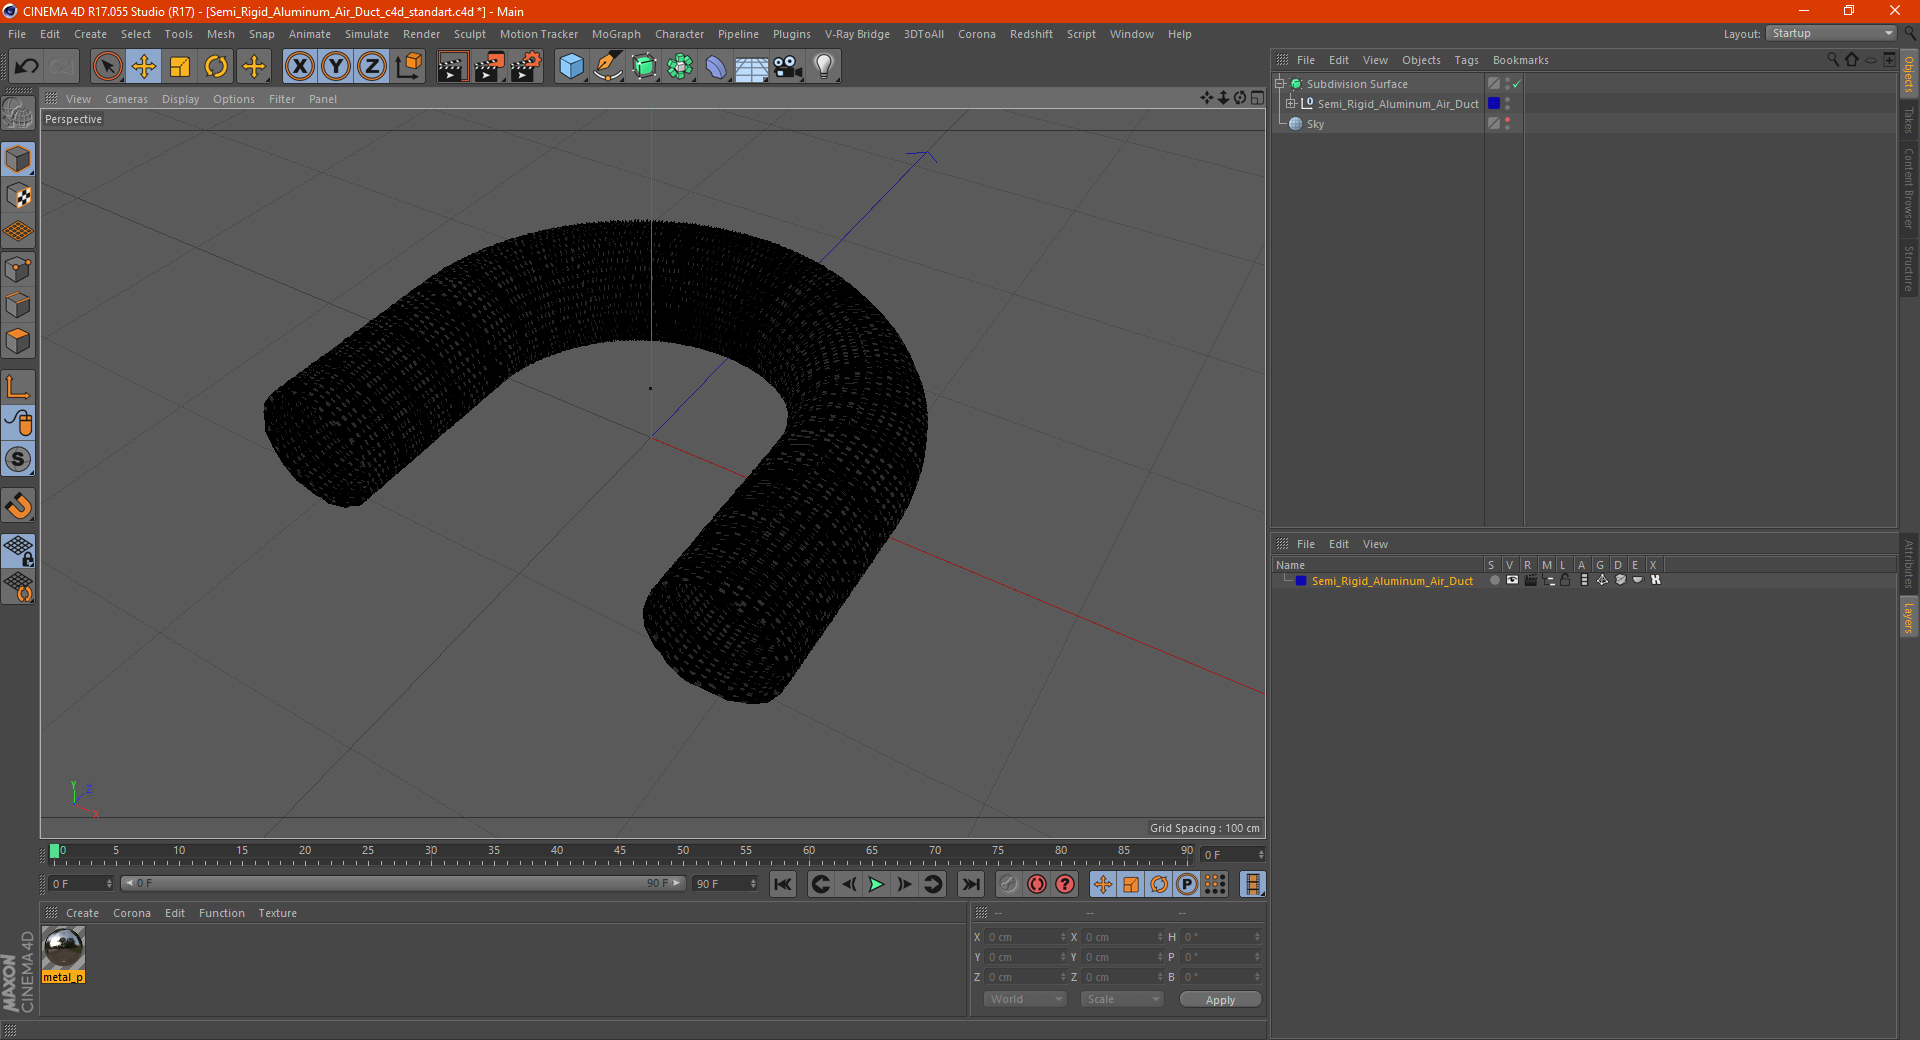Click the Render to Picture Viewer icon
The image size is (1920, 1040).
pos(489,67)
